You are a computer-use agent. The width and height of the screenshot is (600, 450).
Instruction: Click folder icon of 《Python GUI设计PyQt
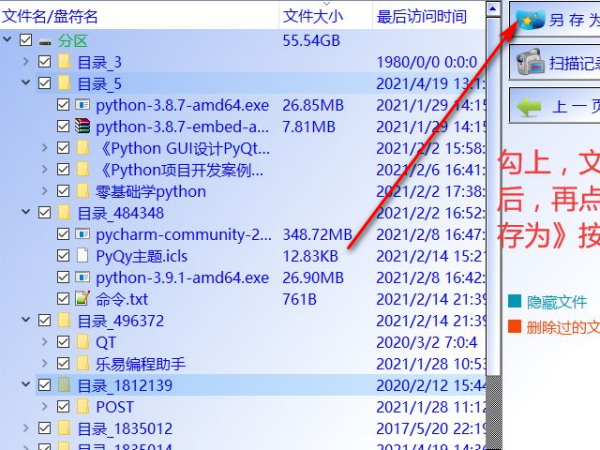pyautogui.click(x=83, y=148)
